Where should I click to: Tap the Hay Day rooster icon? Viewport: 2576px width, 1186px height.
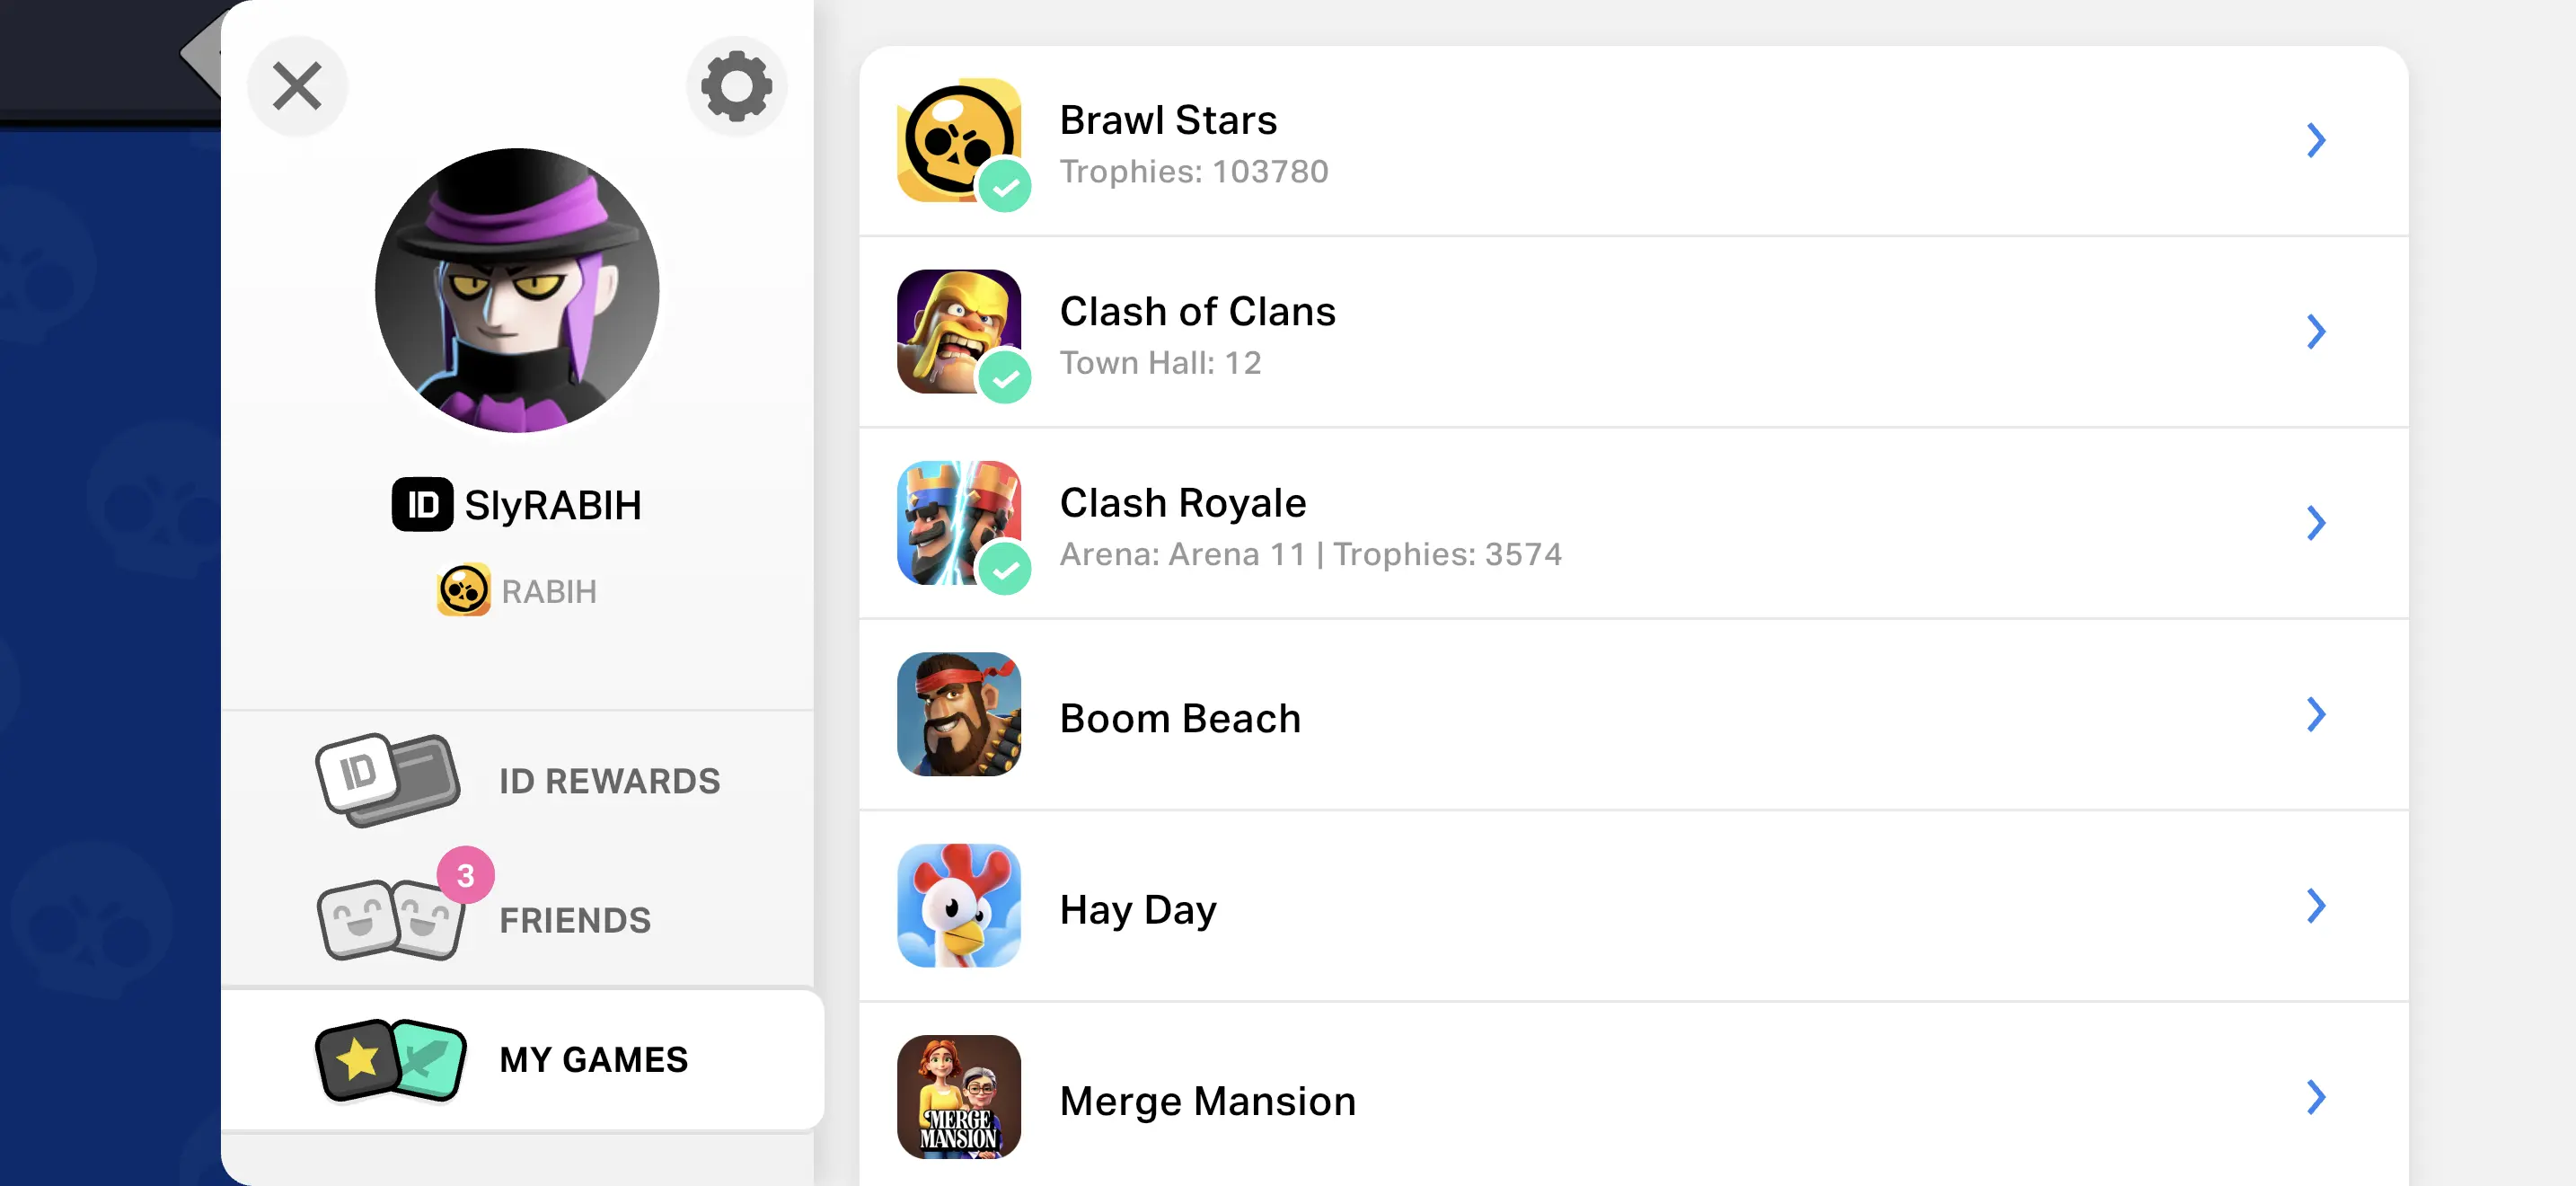tap(958, 905)
